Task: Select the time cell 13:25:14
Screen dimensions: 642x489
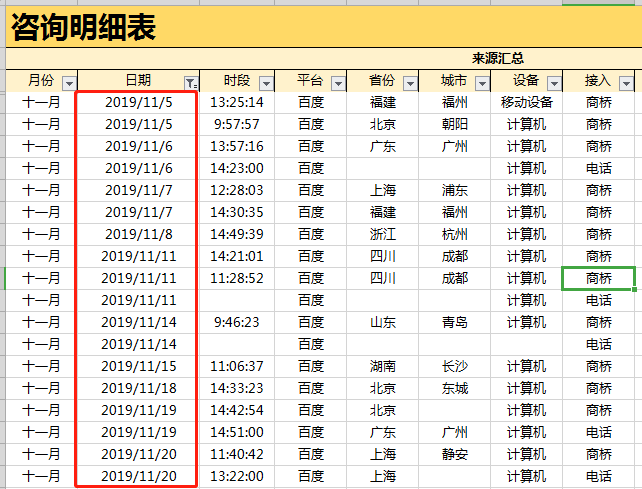Action: tap(238, 102)
